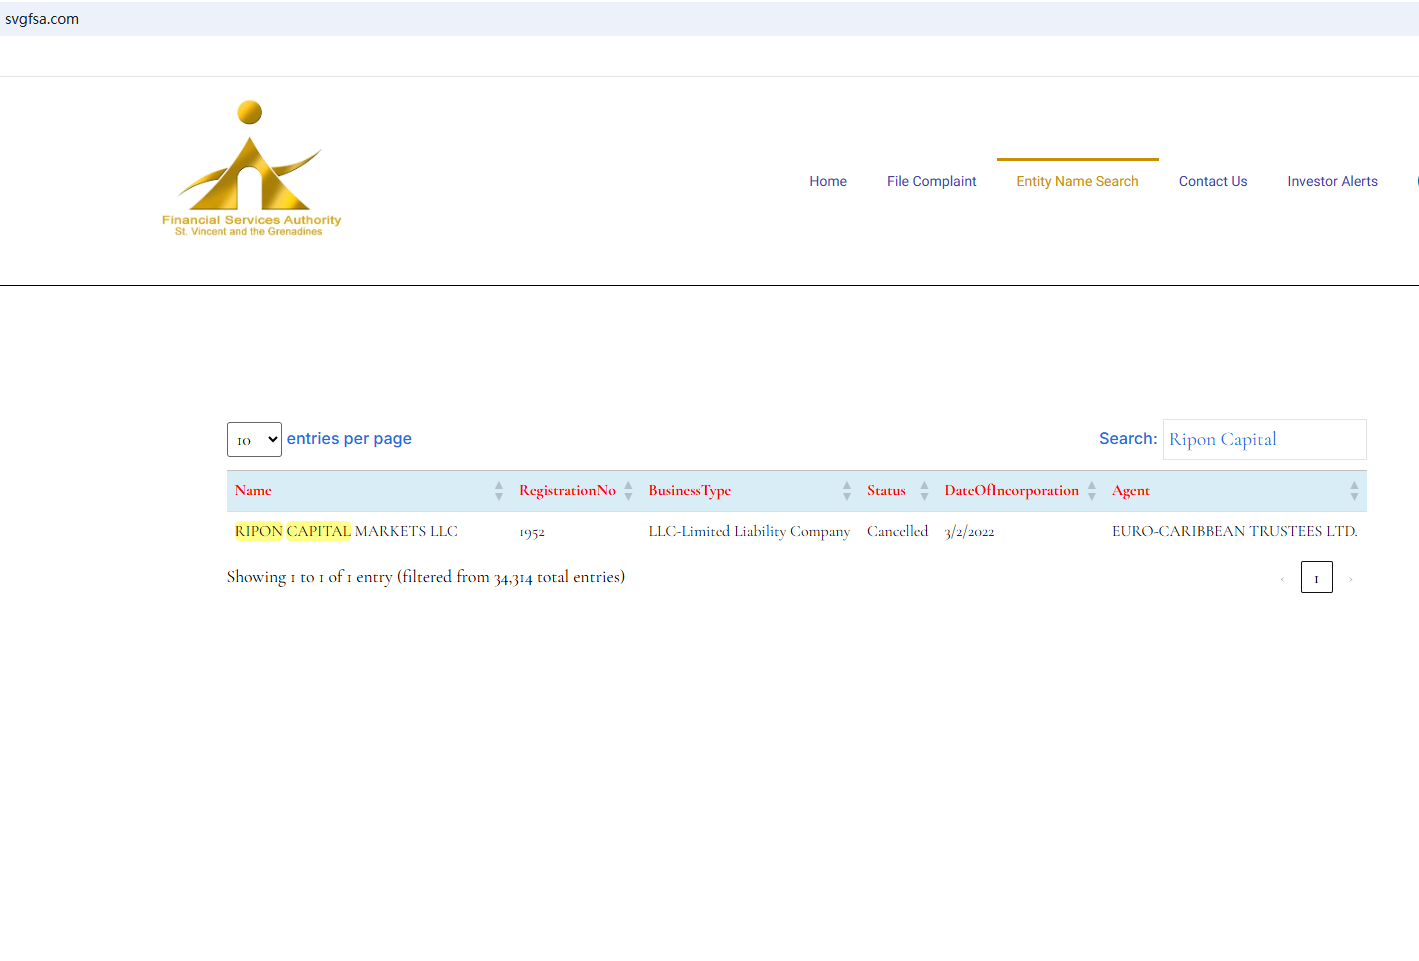This screenshot has height=961, width=1419.
Task: Select the RIPON CAPITAL MARKETS LLC name cell
Action: [346, 531]
